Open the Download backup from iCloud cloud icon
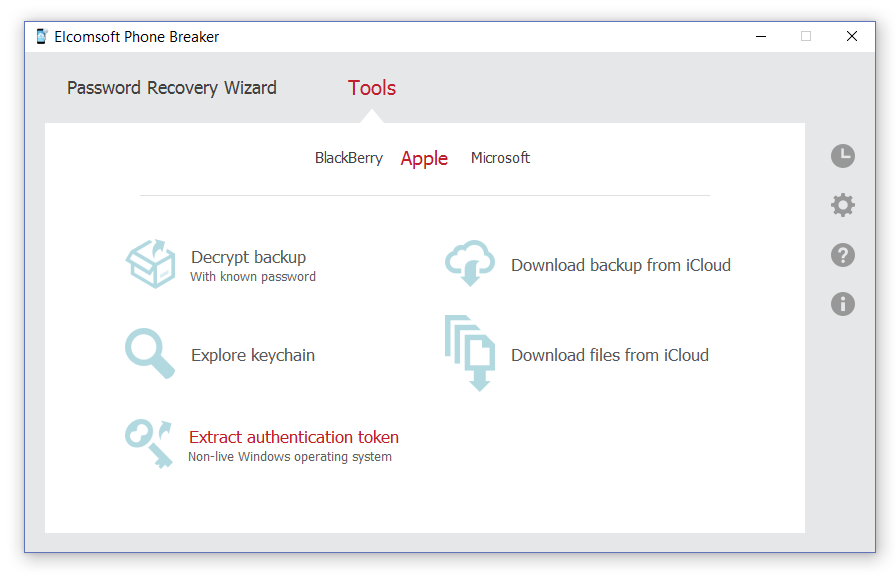This screenshot has height=579, width=896. click(470, 264)
